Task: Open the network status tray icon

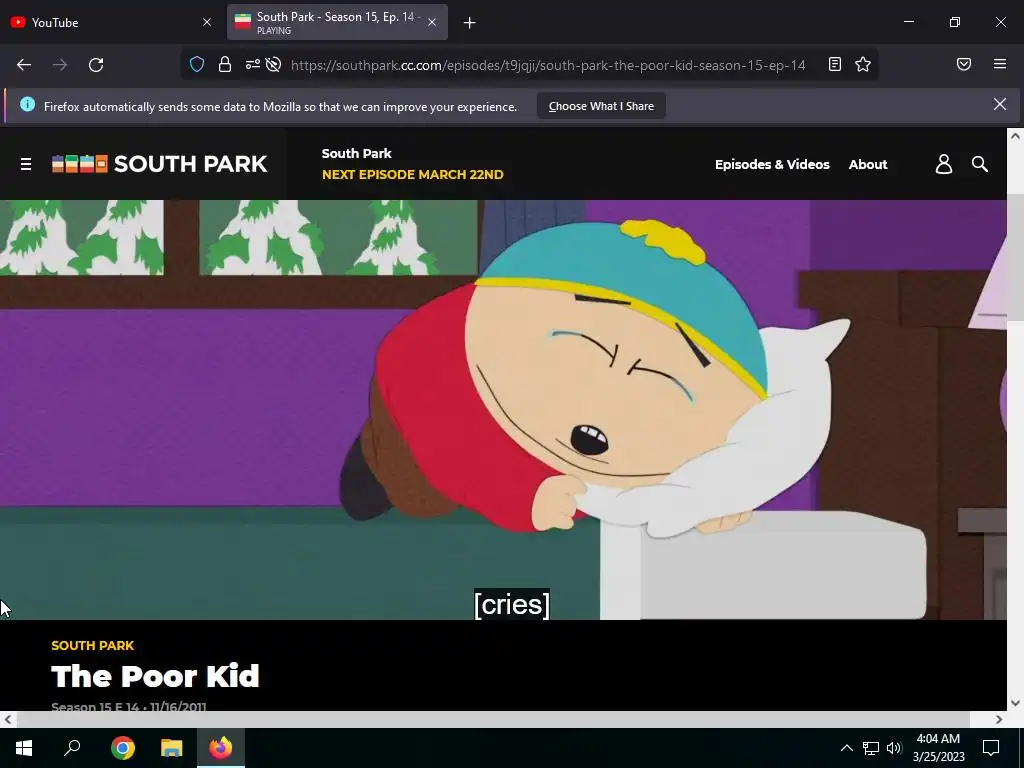Action: click(871, 748)
